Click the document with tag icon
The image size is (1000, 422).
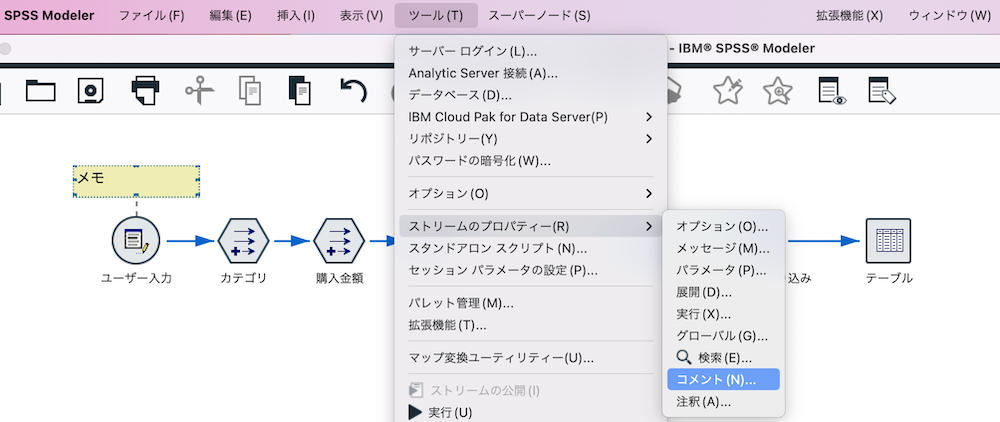click(882, 91)
